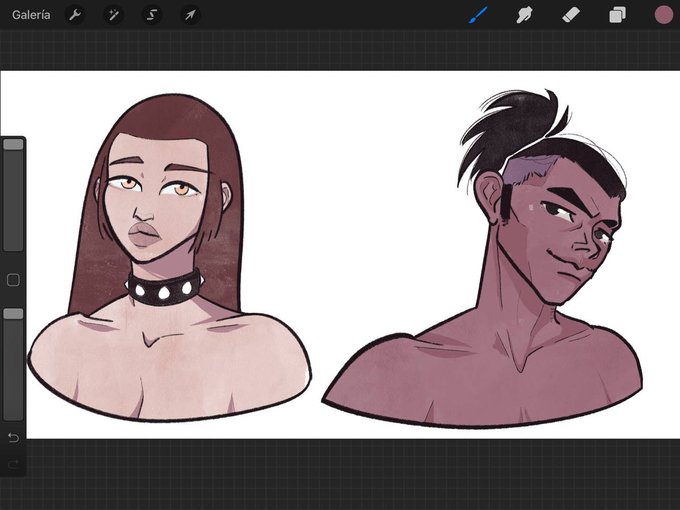Select the Selection S-ribbon tool

tap(152, 15)
